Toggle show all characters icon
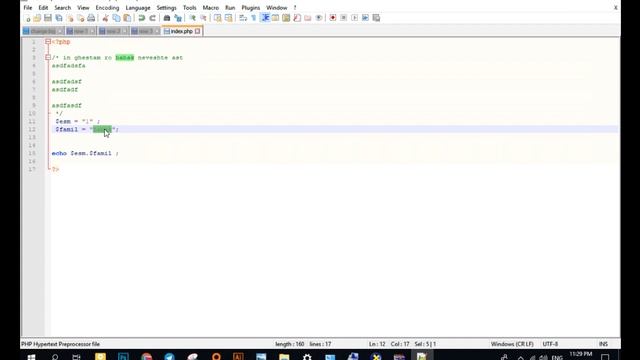This screenshot has width=640, height=360. (x=253, y=18)
